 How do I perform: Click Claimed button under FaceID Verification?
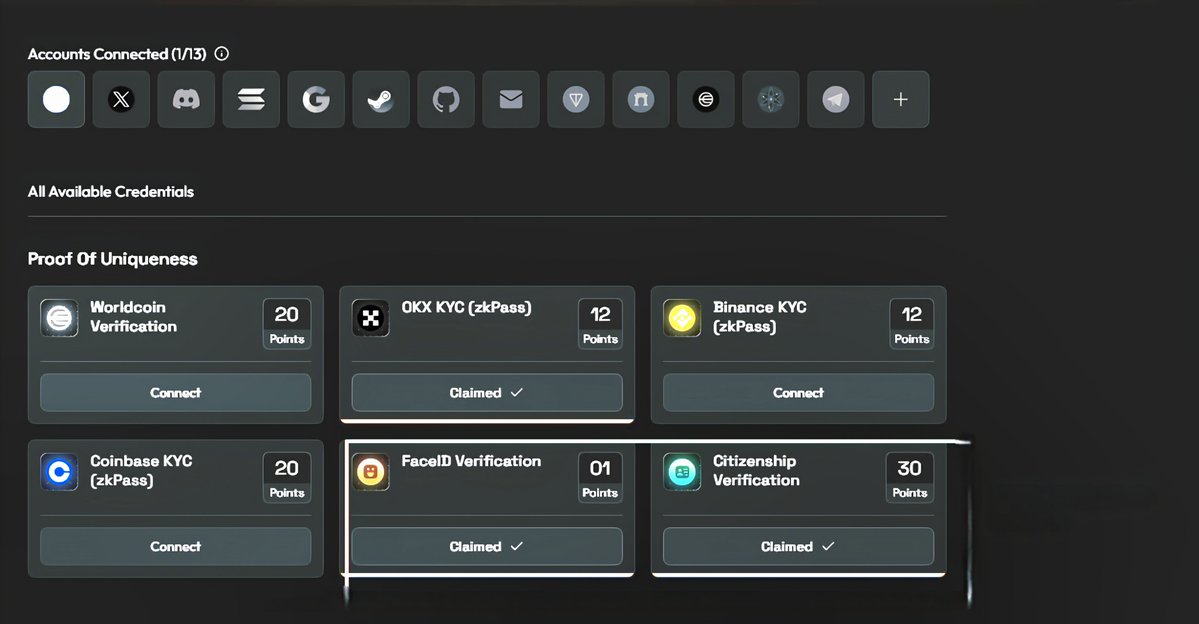[487, 546]
